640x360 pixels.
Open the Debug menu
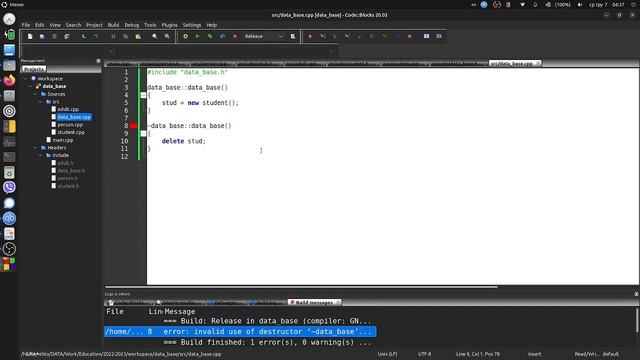(131, 25)
